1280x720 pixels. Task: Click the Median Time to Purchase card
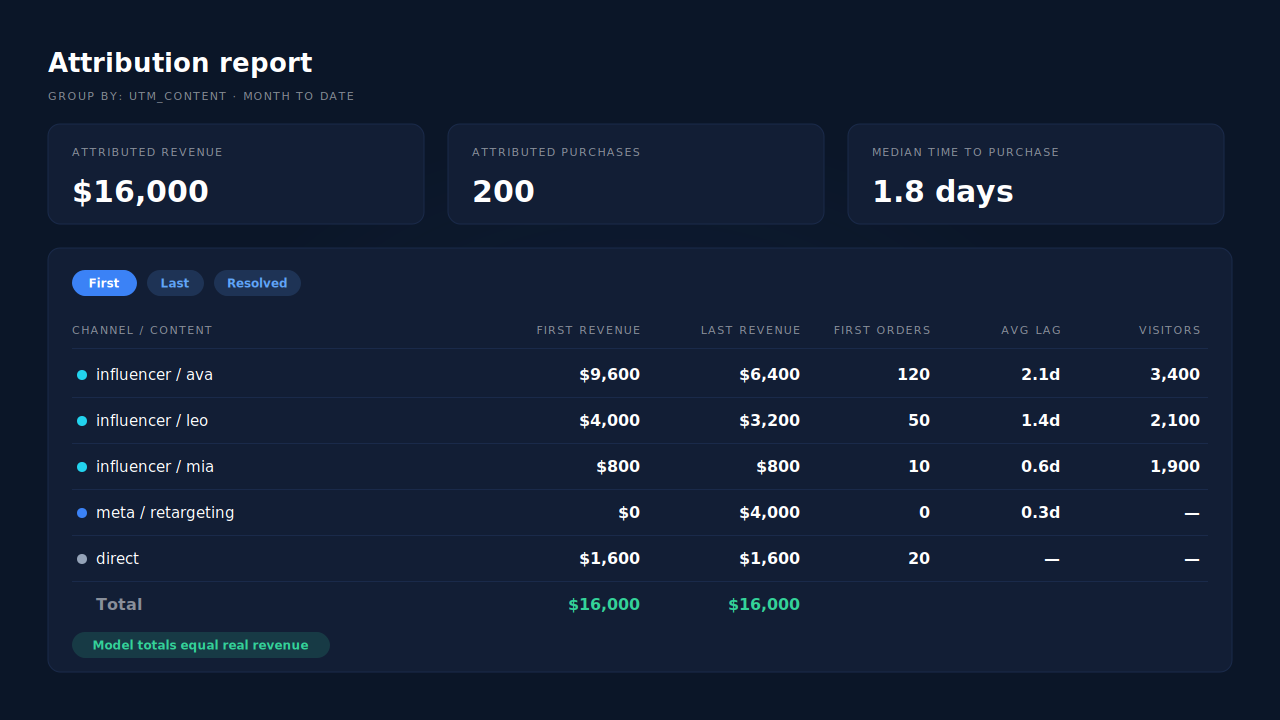(x=1036, y=174)
